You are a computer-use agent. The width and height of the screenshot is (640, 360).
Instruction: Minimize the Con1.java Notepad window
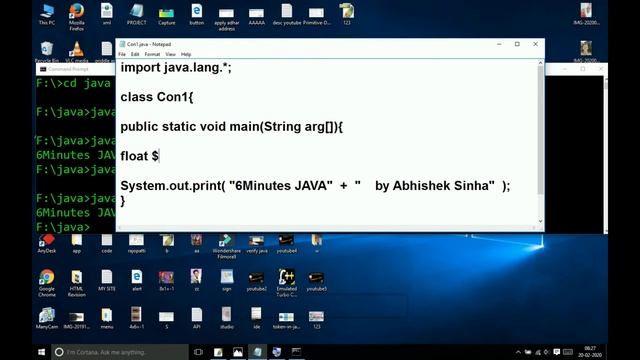point(499,44)
